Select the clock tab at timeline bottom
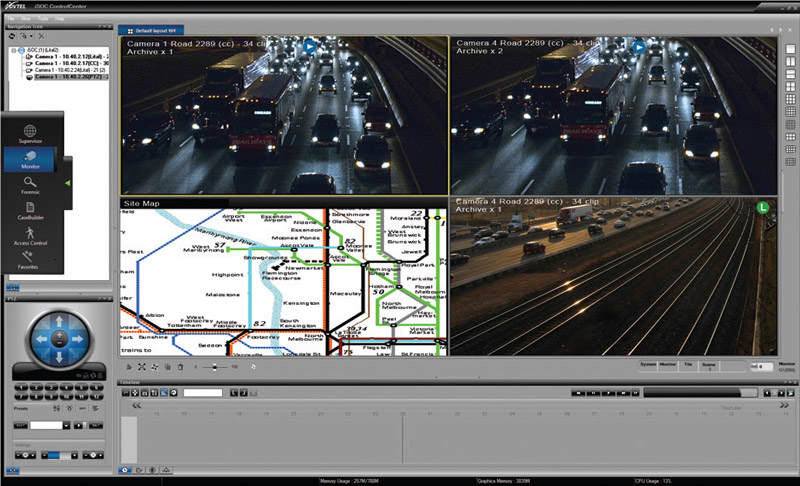This screenshot has height=486, width=800. coord(125,470)
